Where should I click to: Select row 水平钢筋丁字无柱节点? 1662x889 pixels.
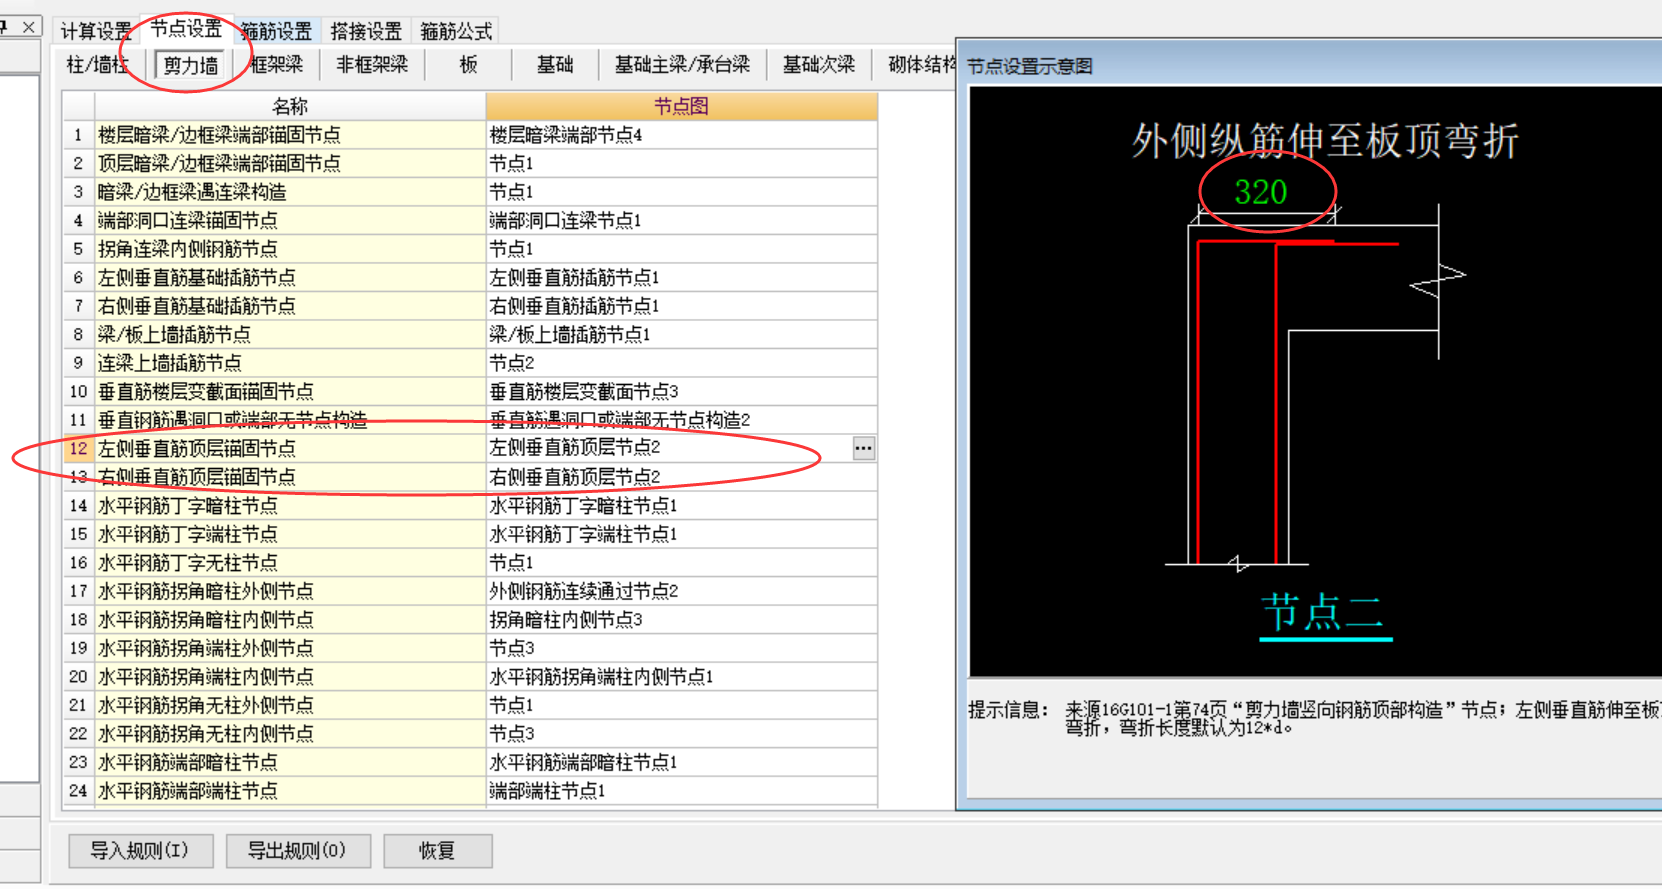click(x=290, y=563)
